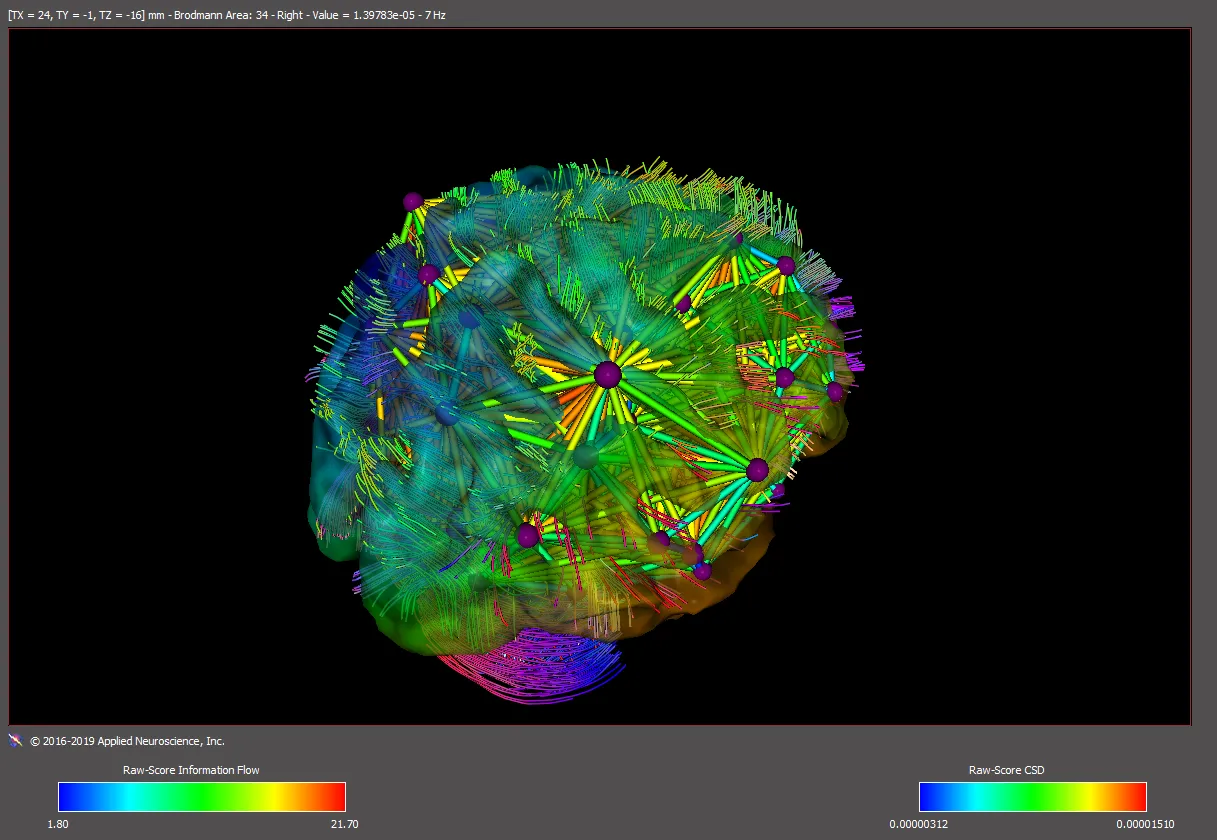Viewport: 1217px width, 840px height.
Task: Click the Raw-Score CSD label
Action: coord(1007,770)
